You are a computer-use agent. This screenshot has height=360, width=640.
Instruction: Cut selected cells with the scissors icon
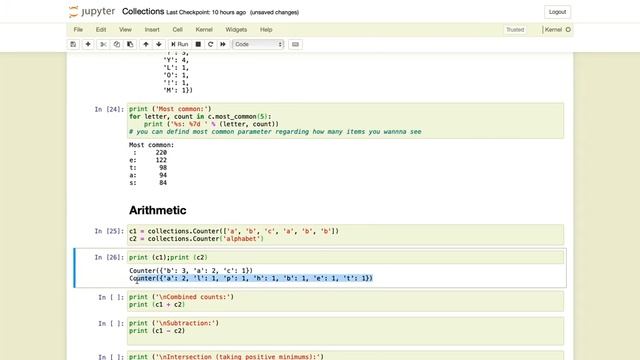103,44
